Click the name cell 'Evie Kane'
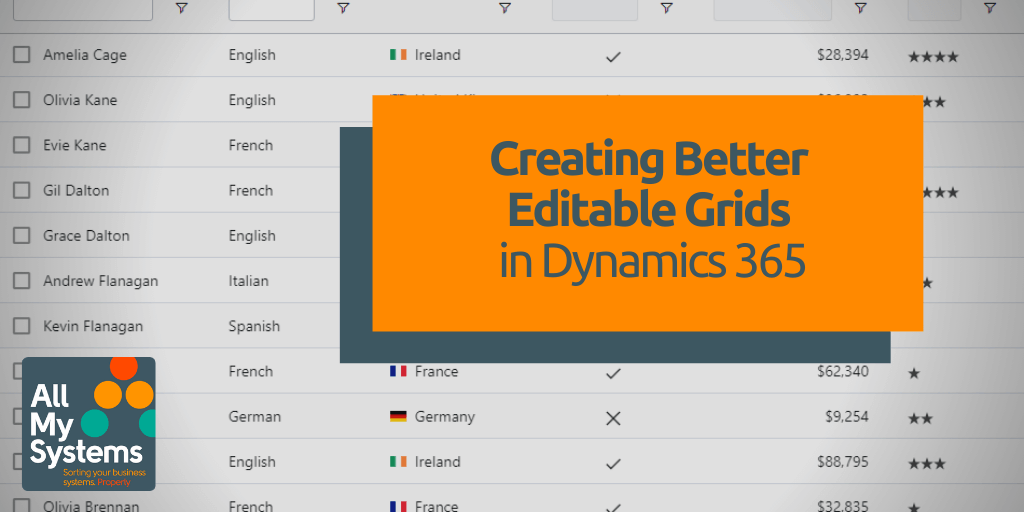This screenshot has width=1024, height=512. pyautogui.click(x=74, y=145)
